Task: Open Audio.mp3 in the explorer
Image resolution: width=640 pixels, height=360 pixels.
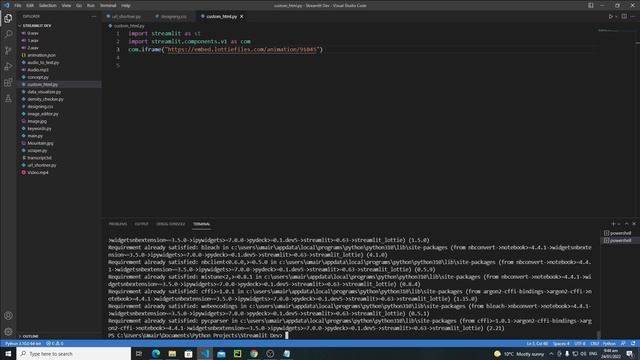Action: pyautogui.click(x=38, y=70)
